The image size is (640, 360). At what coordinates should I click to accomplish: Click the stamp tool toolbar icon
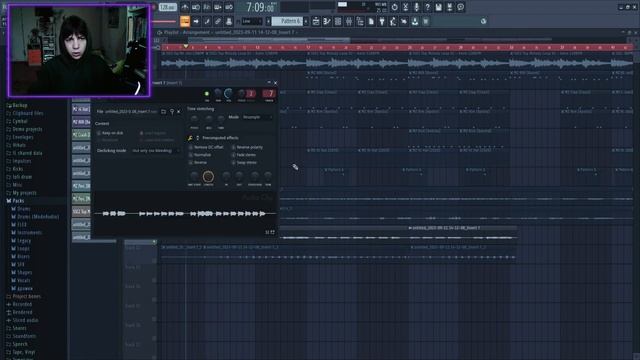229,21
